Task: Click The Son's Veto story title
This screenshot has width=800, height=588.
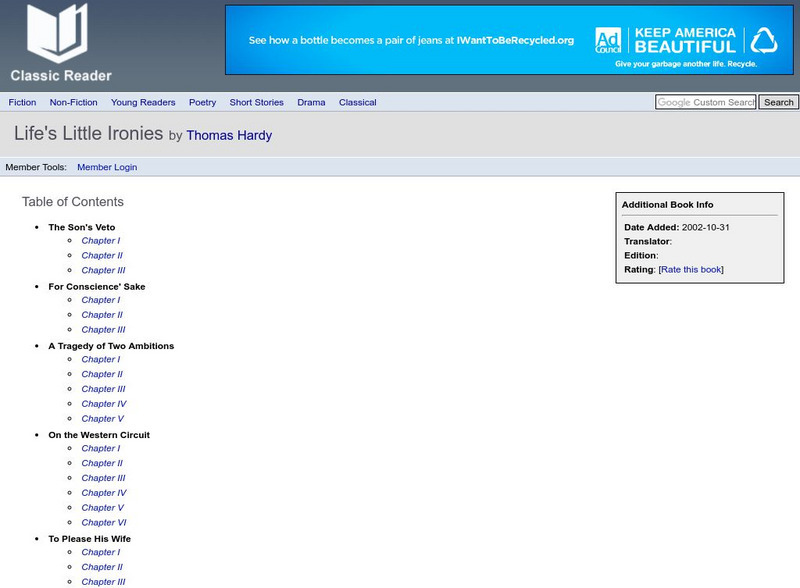Action: (x=82, y=227)
